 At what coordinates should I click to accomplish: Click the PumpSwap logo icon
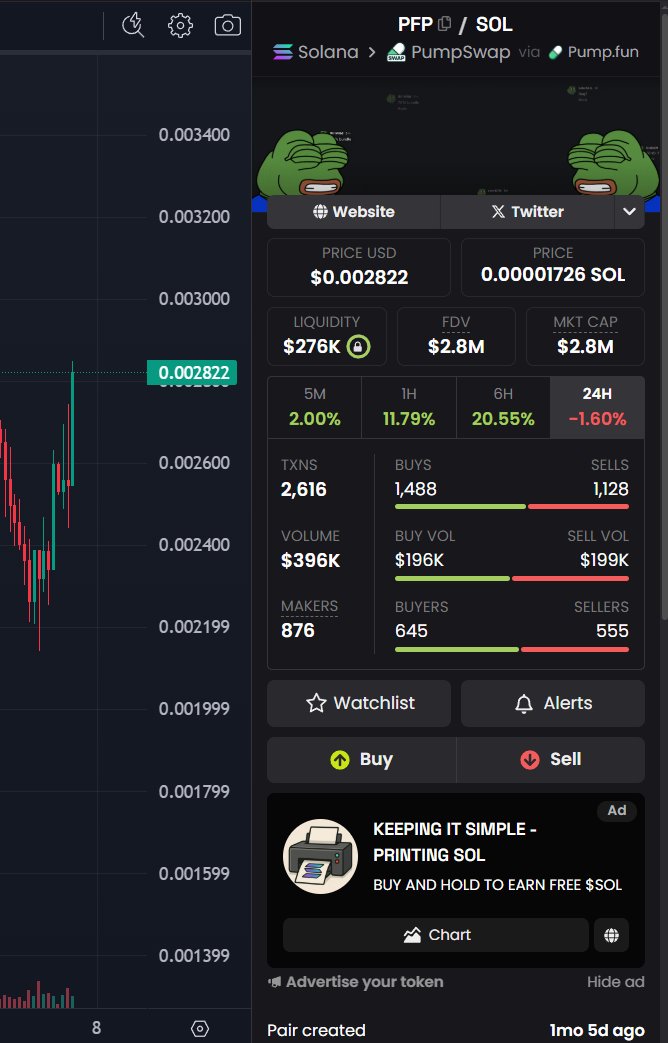(397, 52)
